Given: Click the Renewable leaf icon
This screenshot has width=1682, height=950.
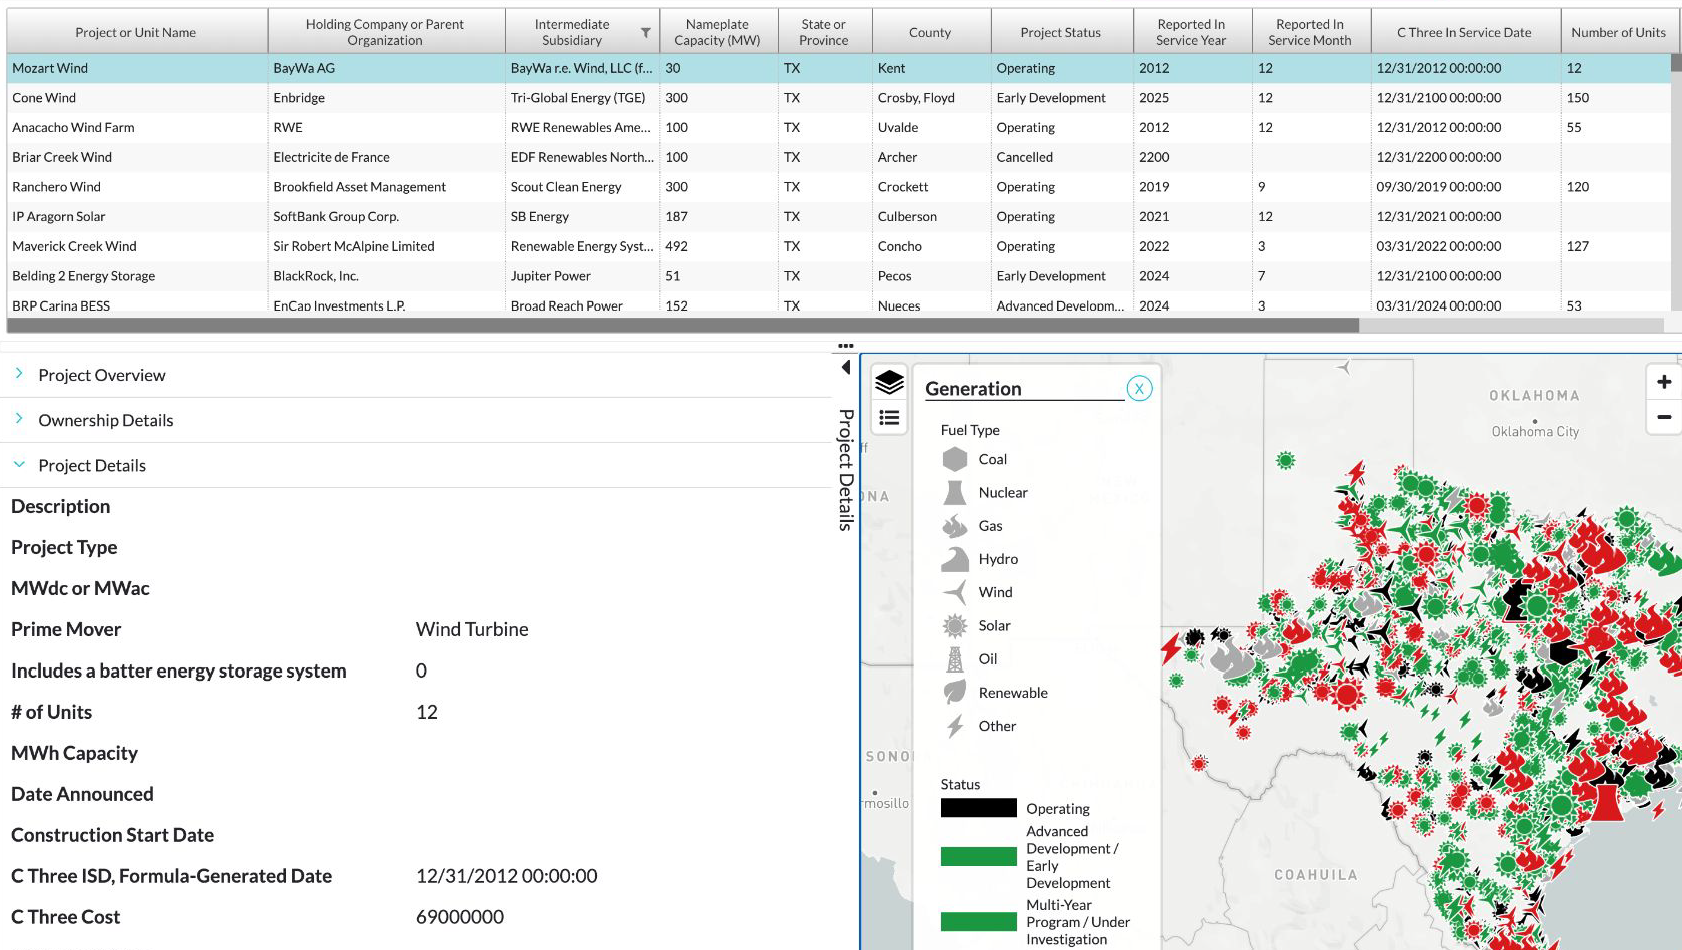Looking at the screenshot, I should coord(955,692).
